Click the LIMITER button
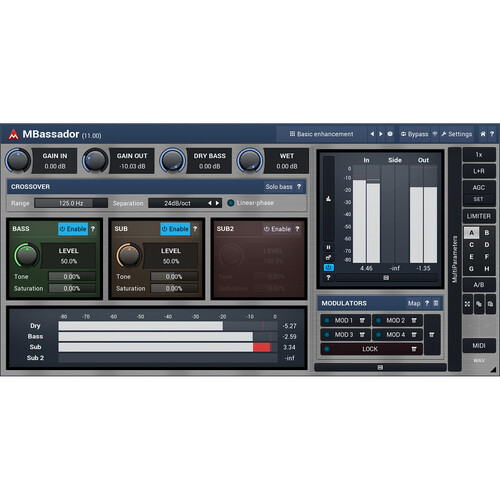This screenshot has height=500, width=500. click(x=479, y=216)
